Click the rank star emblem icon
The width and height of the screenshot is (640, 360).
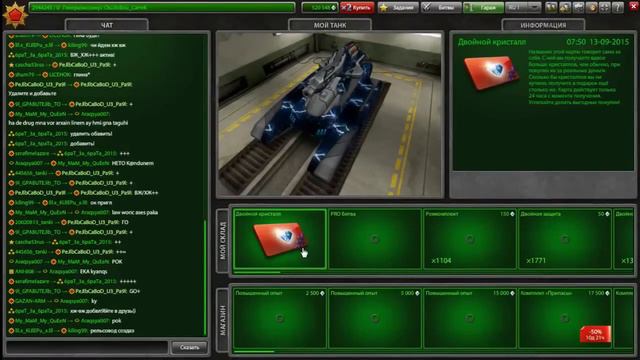coord(15,15)
